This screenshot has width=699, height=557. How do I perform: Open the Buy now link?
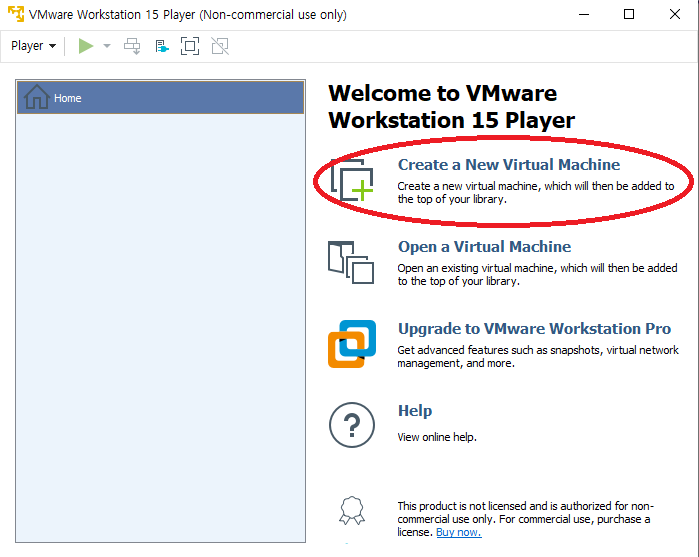(459, 532)
